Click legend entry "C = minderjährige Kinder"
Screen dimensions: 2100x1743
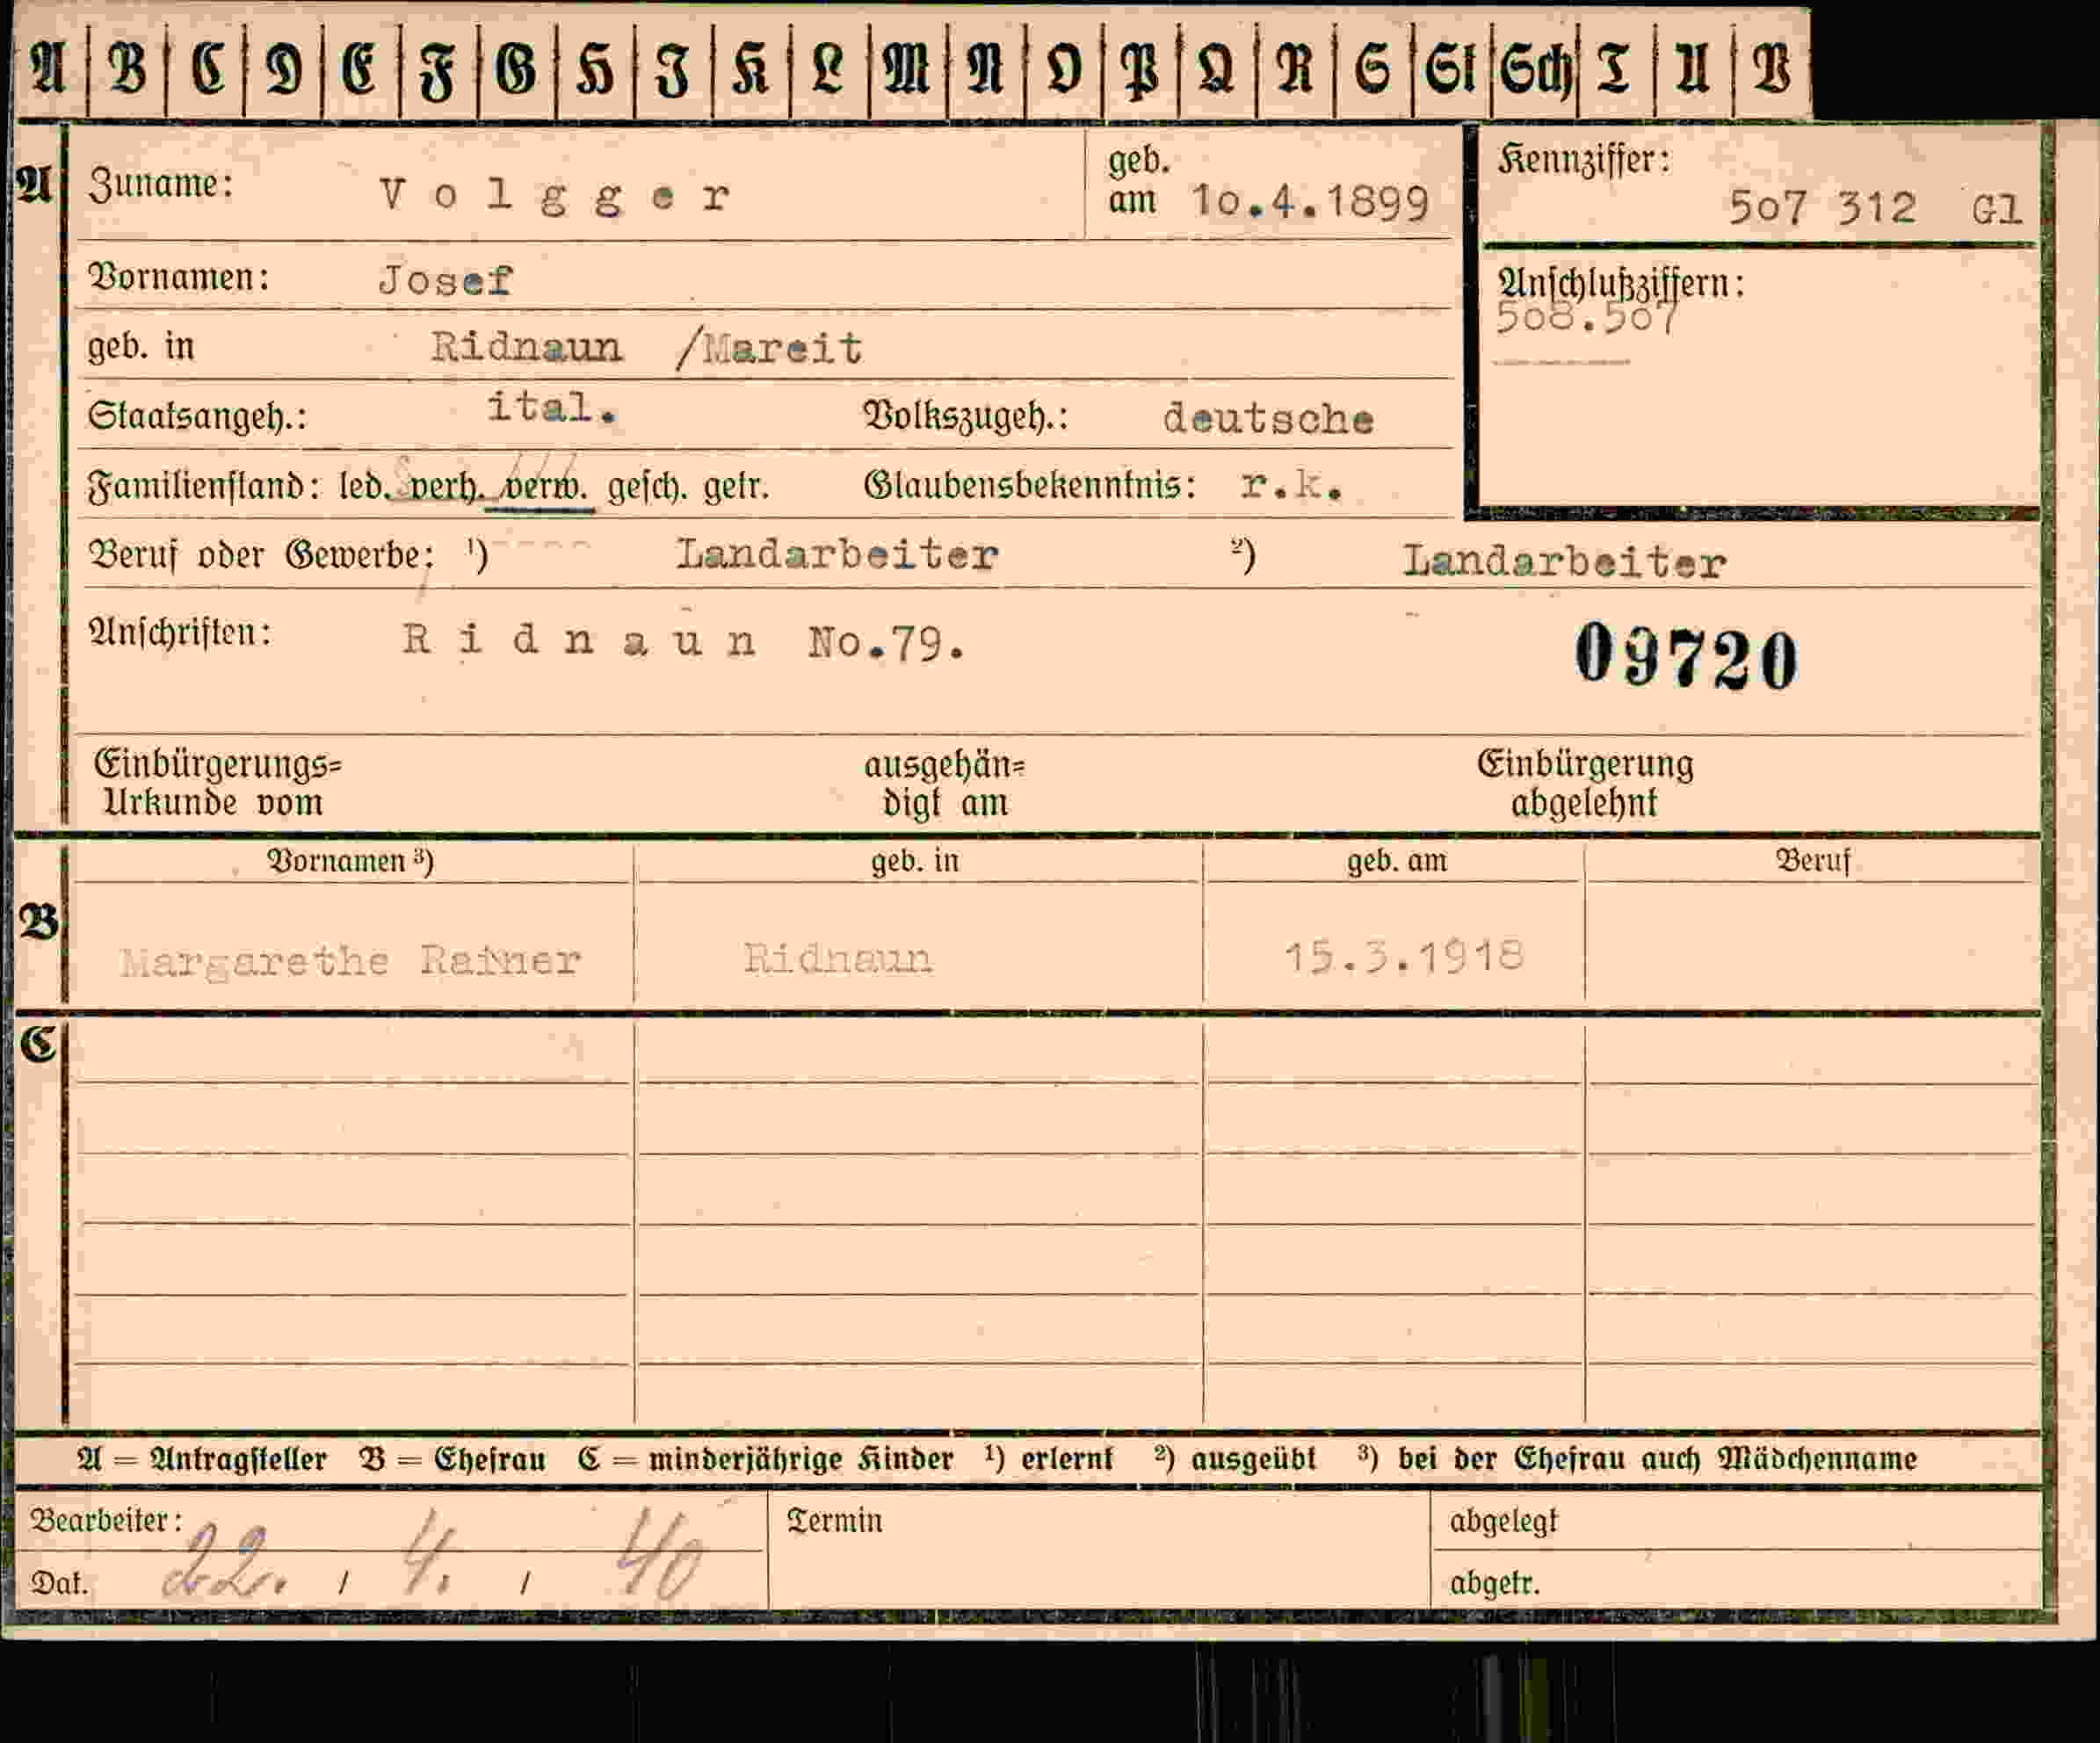[x=766, y=1459]
